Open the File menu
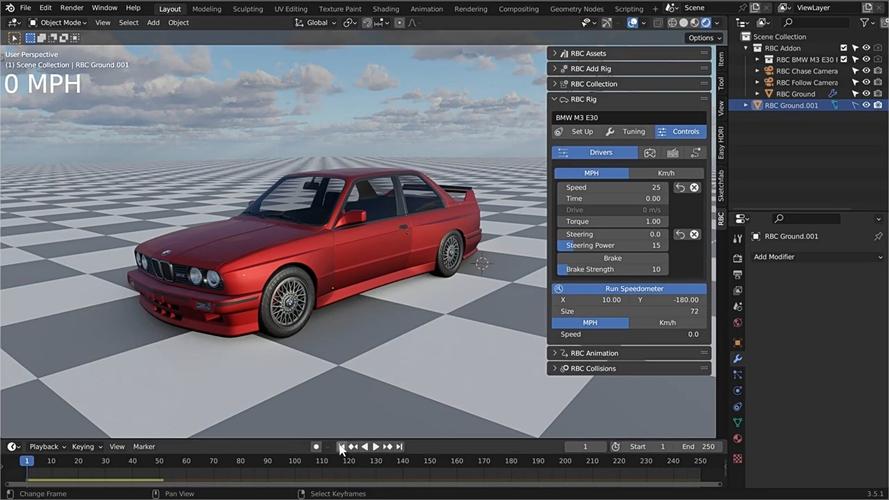The image size is (889, 500). coord(26,8)
